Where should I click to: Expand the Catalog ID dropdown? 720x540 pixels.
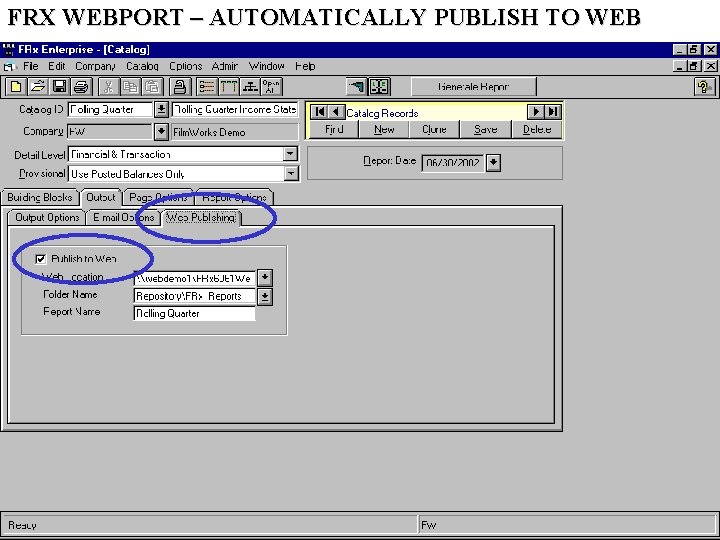[161, 109]
